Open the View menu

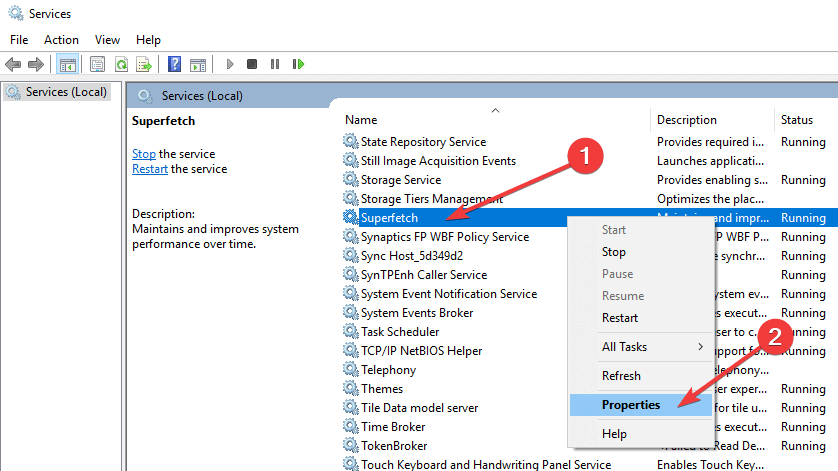[107, 40]
